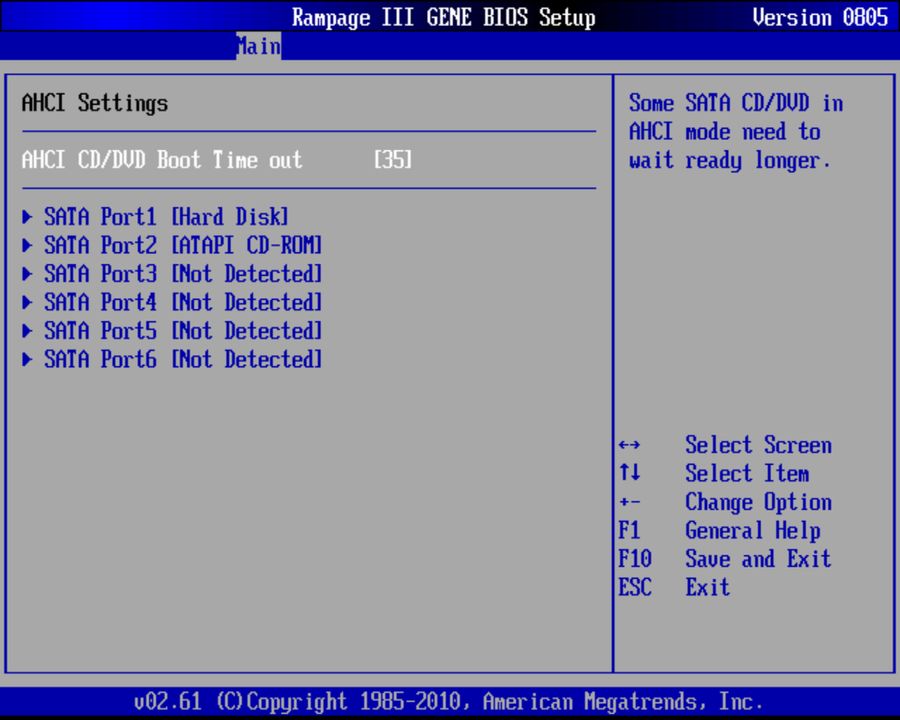The height and width of the screenshot is (720, 900).
Task: Open SATA Port3 [Not Detected] entry
Action: tap(183, 274)
